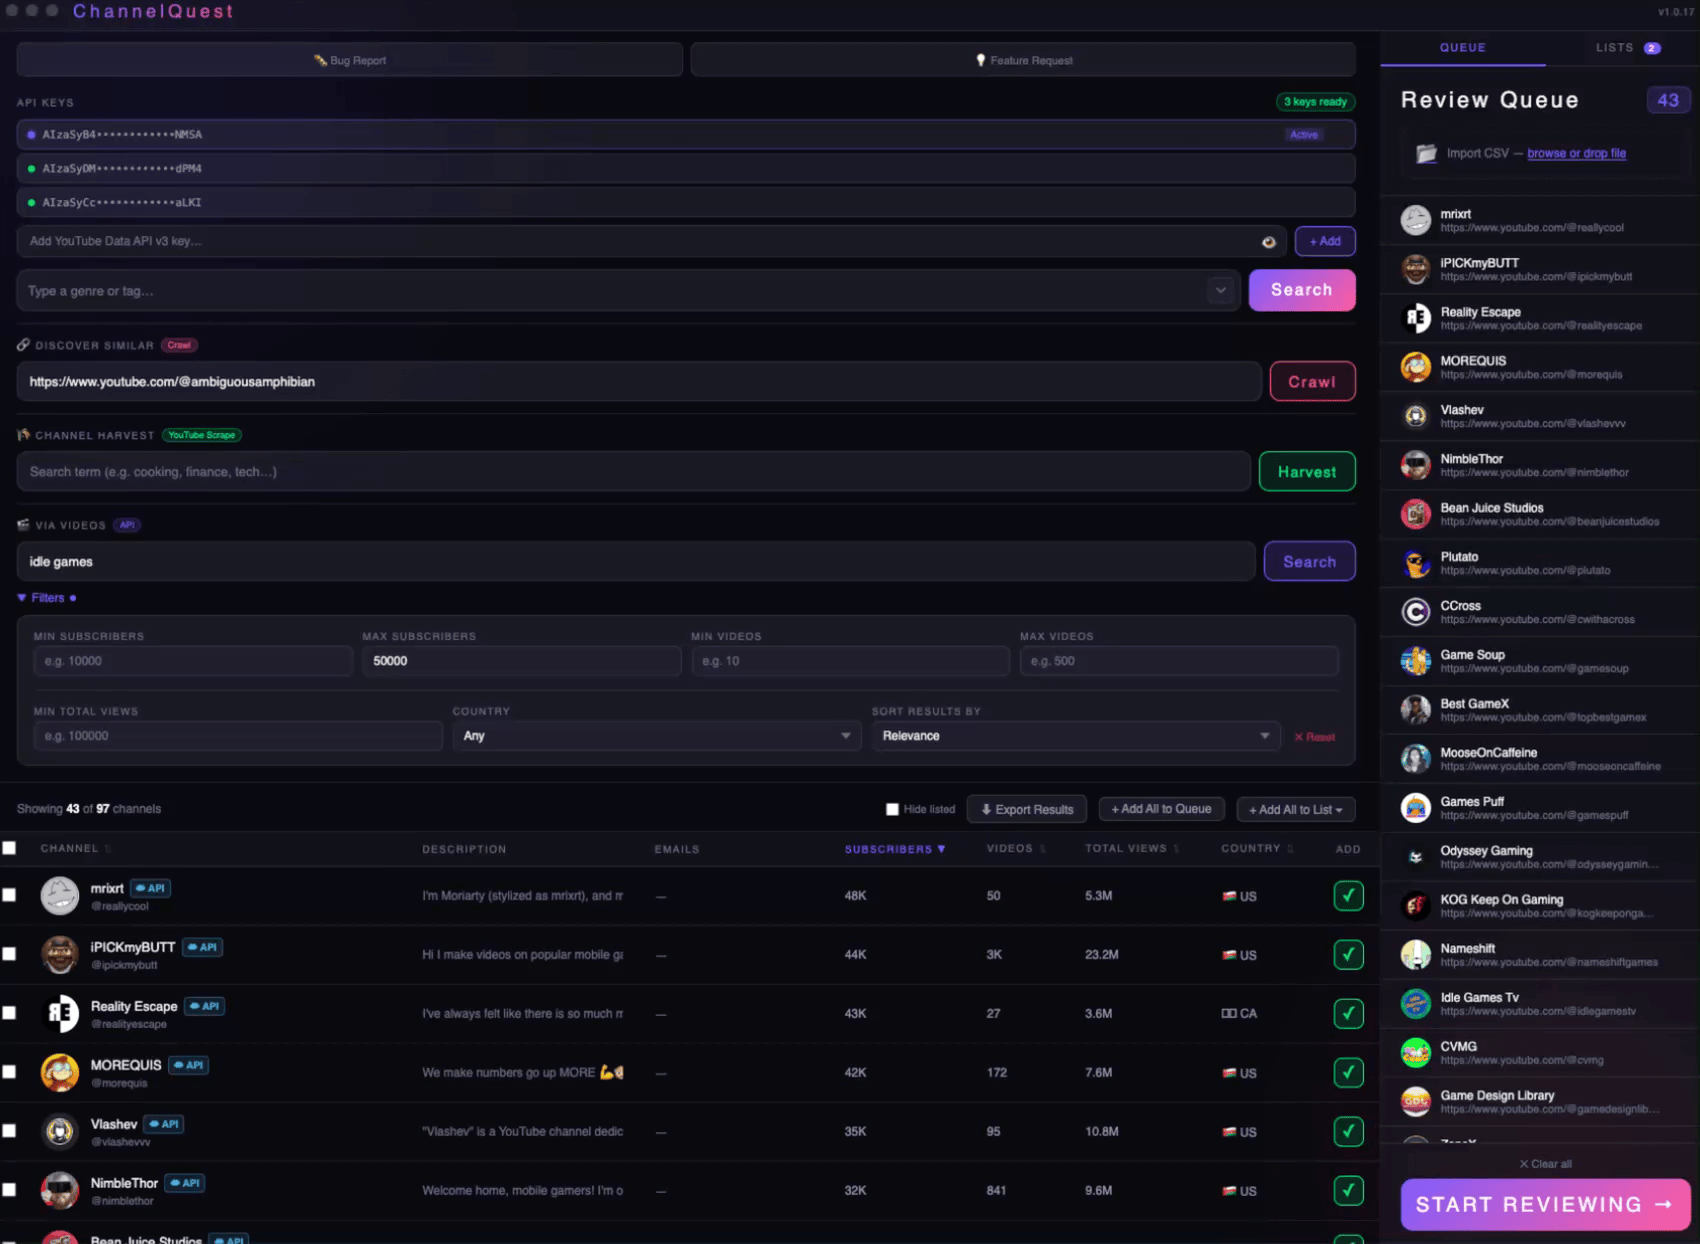Click Add All to Queue button
Screen dimensions: 1700x1244
1161,809
